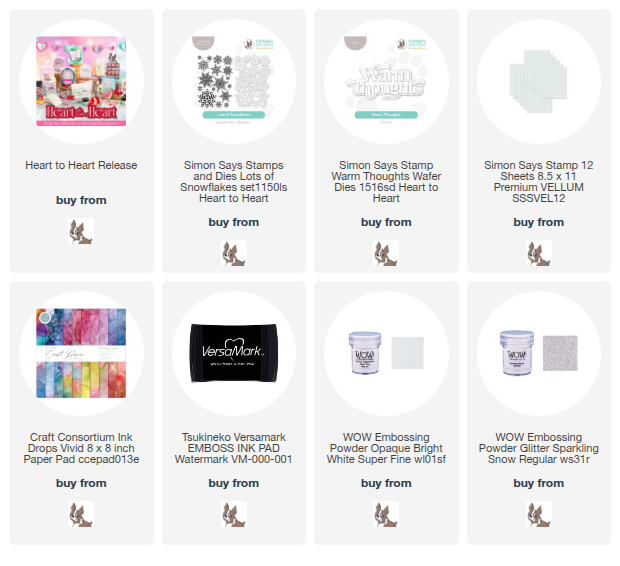620x566 pixels.
Task: Open the vellum sheets product image
Action: click(539, 81)
